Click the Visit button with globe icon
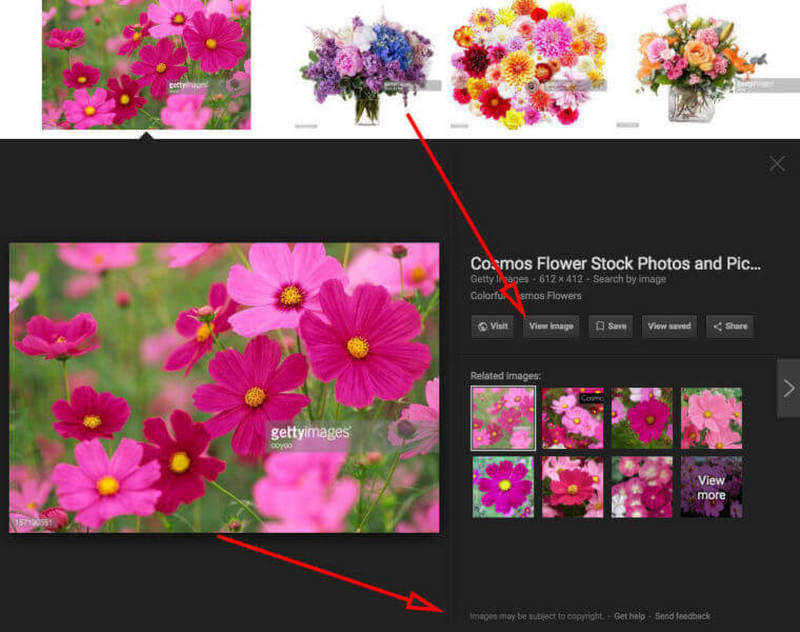This screenshot has height=632, width=800. 492,326
